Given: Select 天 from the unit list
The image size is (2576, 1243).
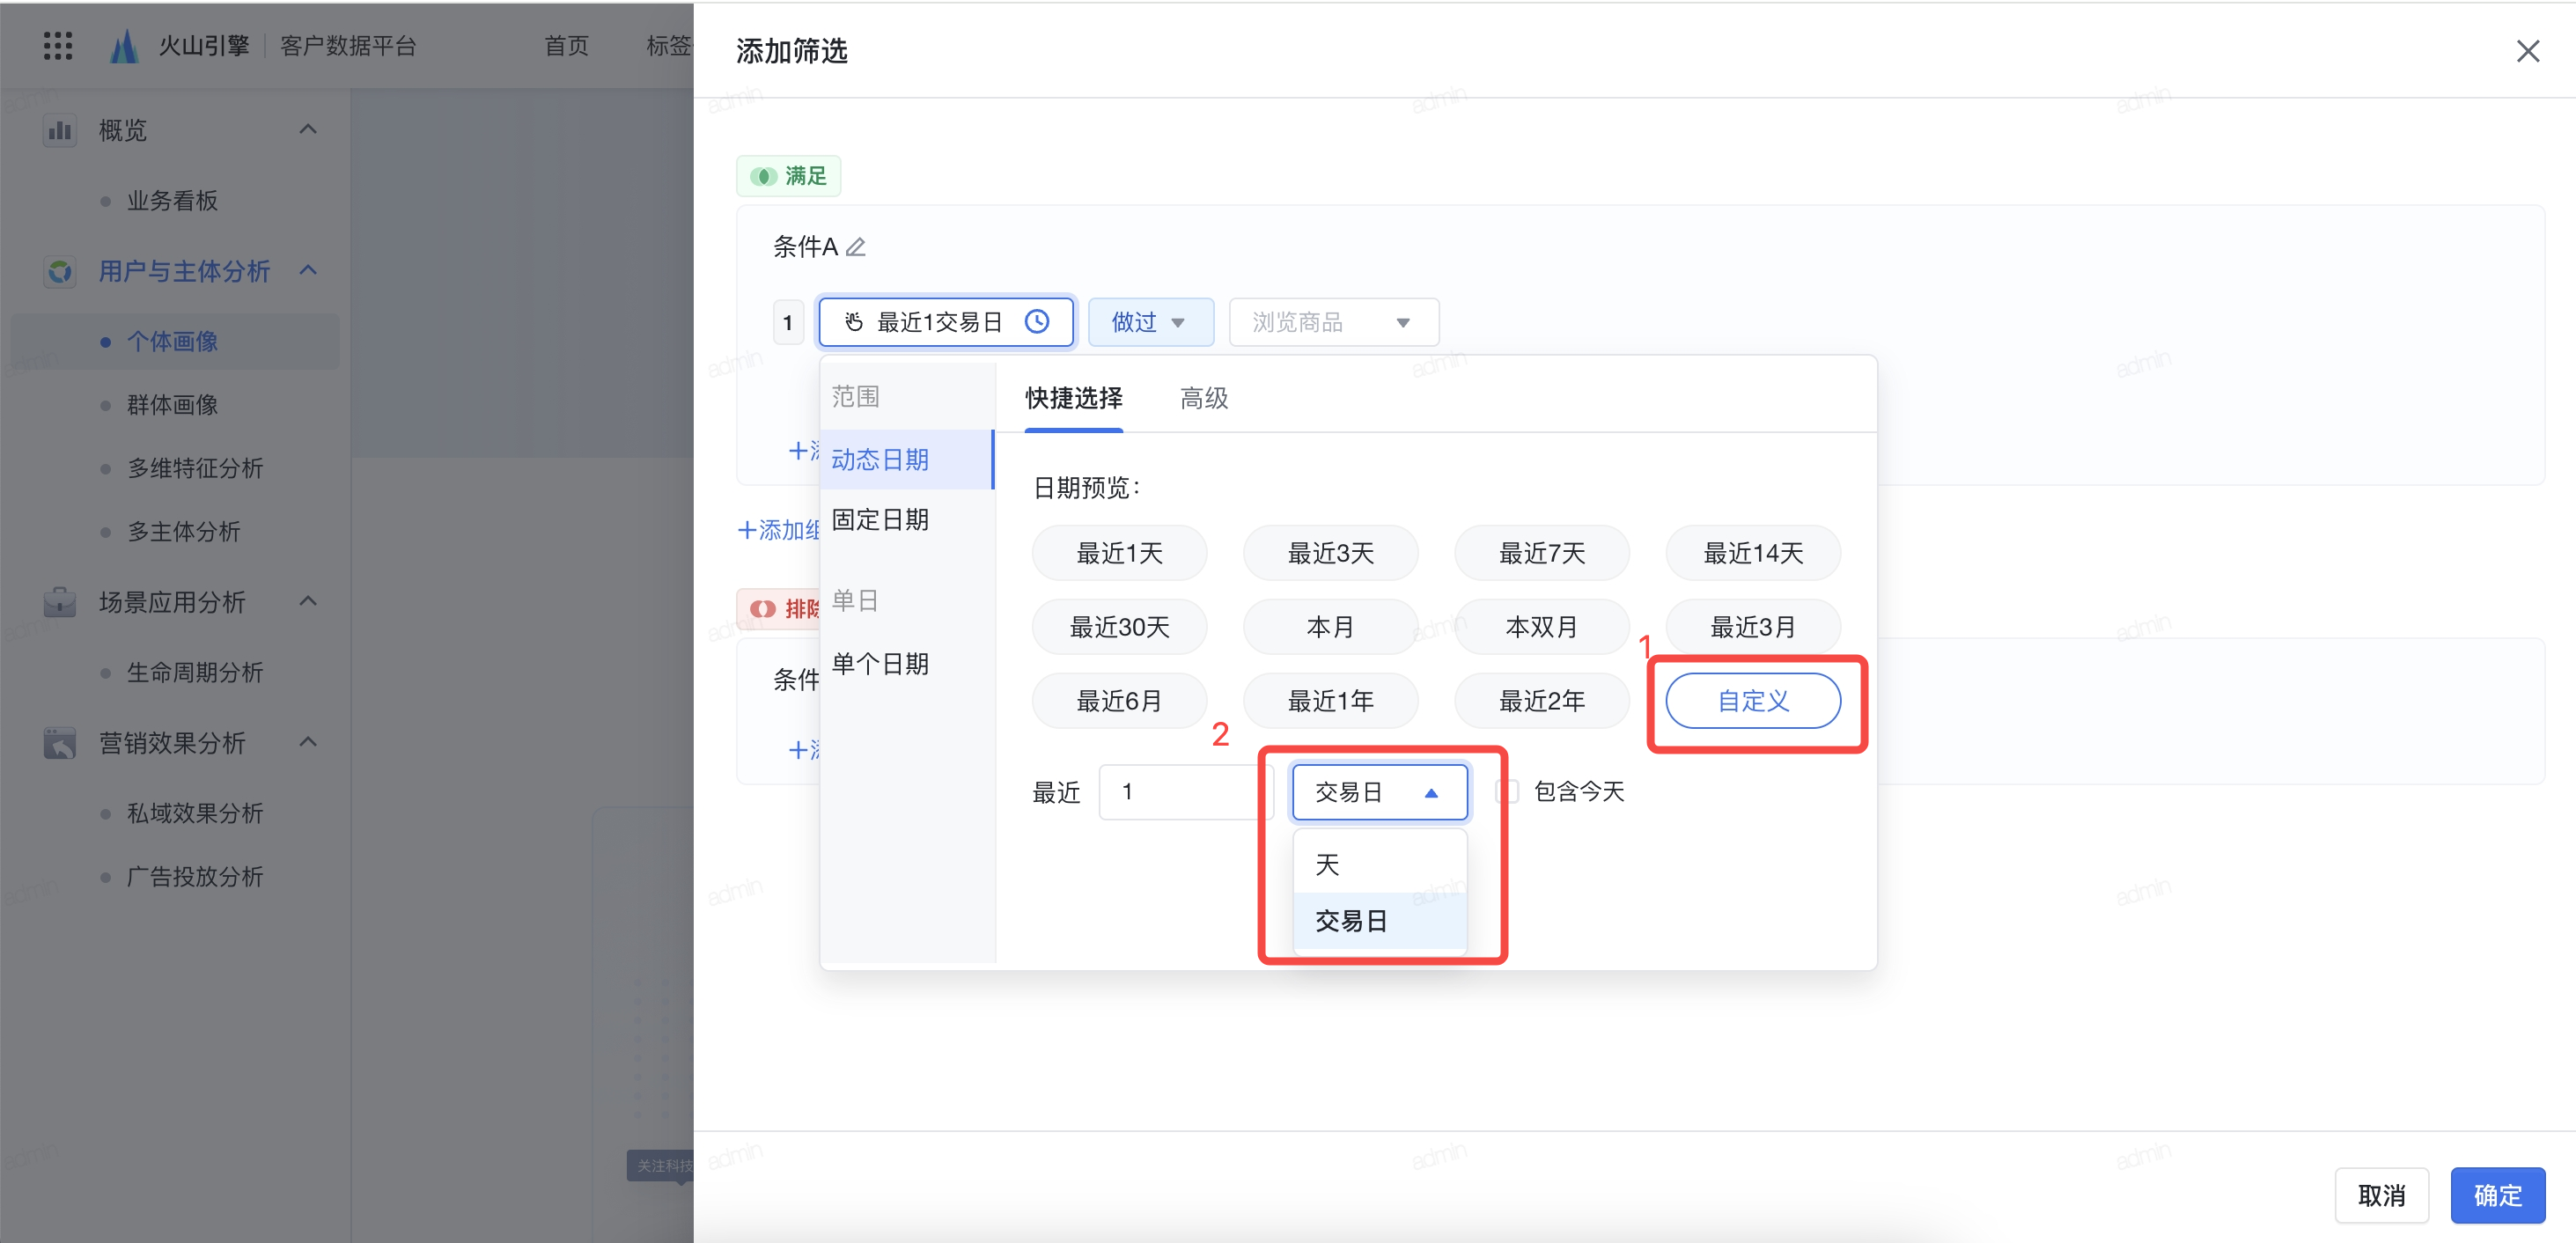Looking at the screenshot, I should coord(1380,865).
